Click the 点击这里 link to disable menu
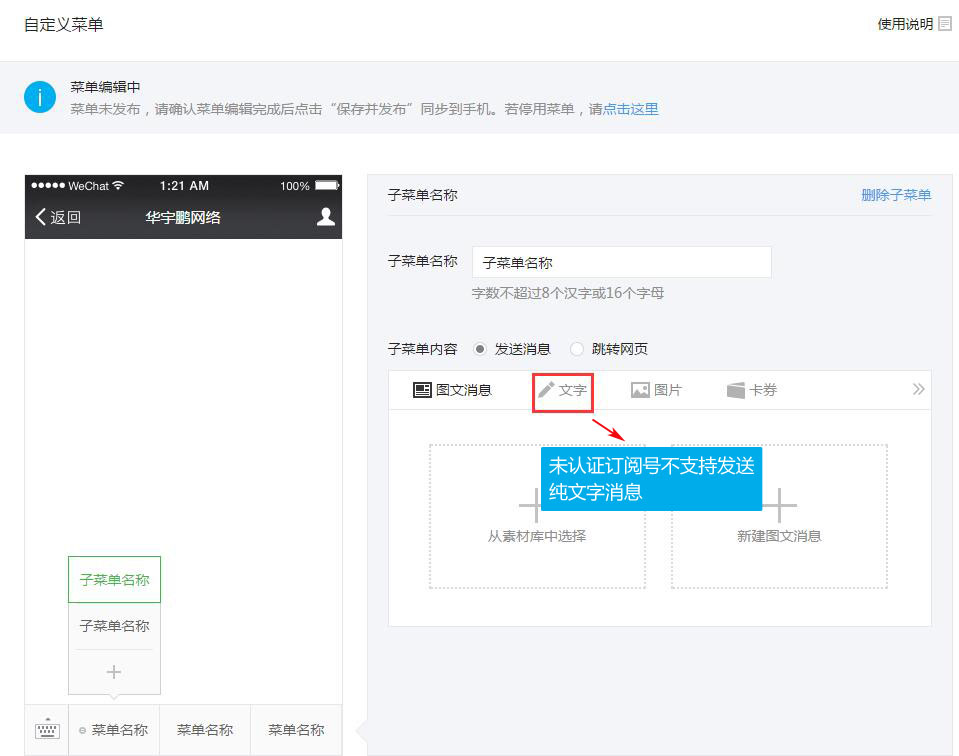The width and height of the screenshot is (959, 756). click(630, 109)
